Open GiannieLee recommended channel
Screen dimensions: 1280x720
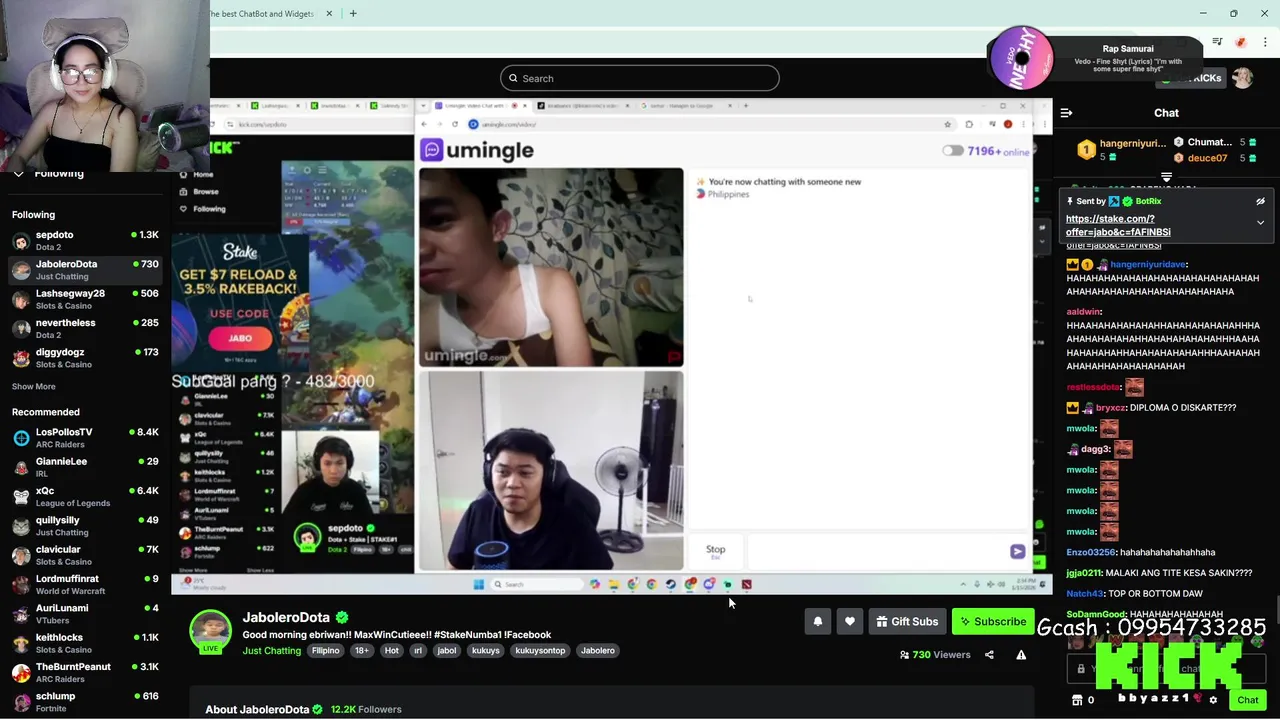pyautogui.click(x=85, y=467)
